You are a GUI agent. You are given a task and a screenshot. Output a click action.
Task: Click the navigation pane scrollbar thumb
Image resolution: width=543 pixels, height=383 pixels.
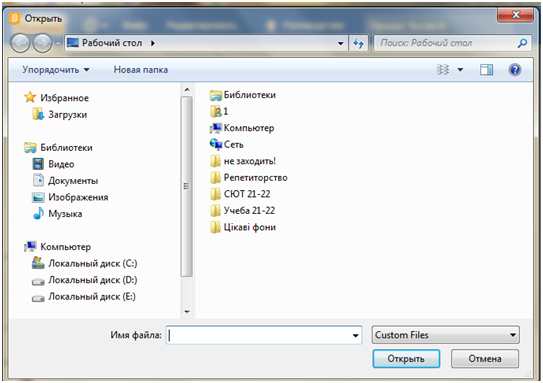pos(187,186)
